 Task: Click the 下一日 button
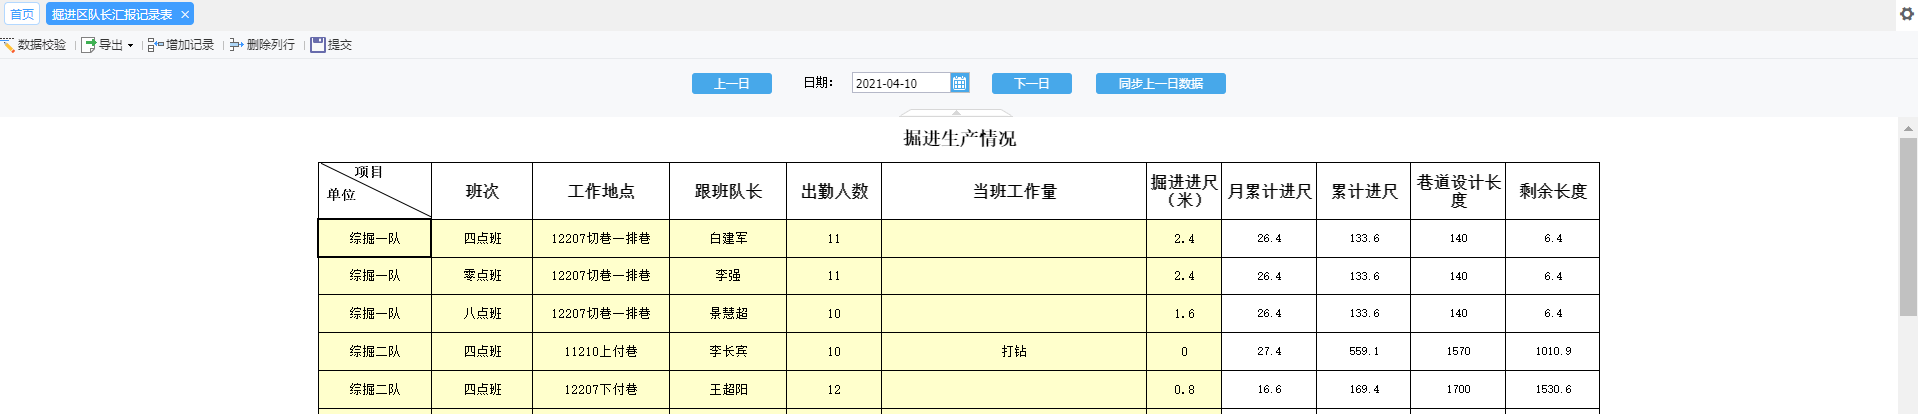pyautogui.click(x=1032, y=84)
